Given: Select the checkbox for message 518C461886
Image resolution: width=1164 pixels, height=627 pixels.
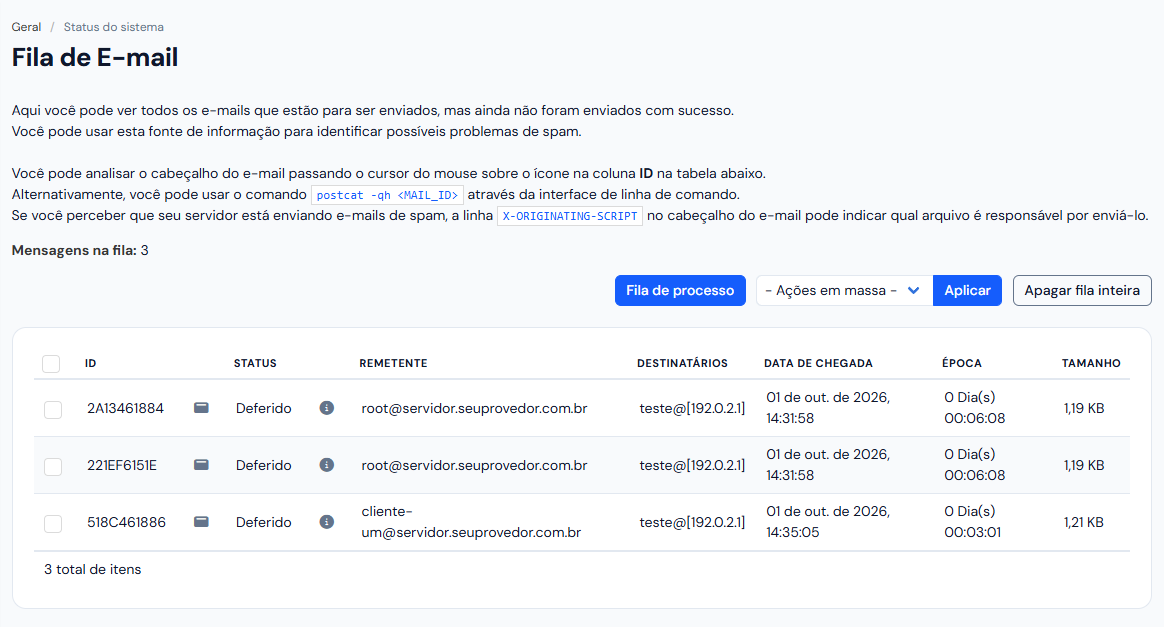Looking at the screenshot, I should coord(53,524).
